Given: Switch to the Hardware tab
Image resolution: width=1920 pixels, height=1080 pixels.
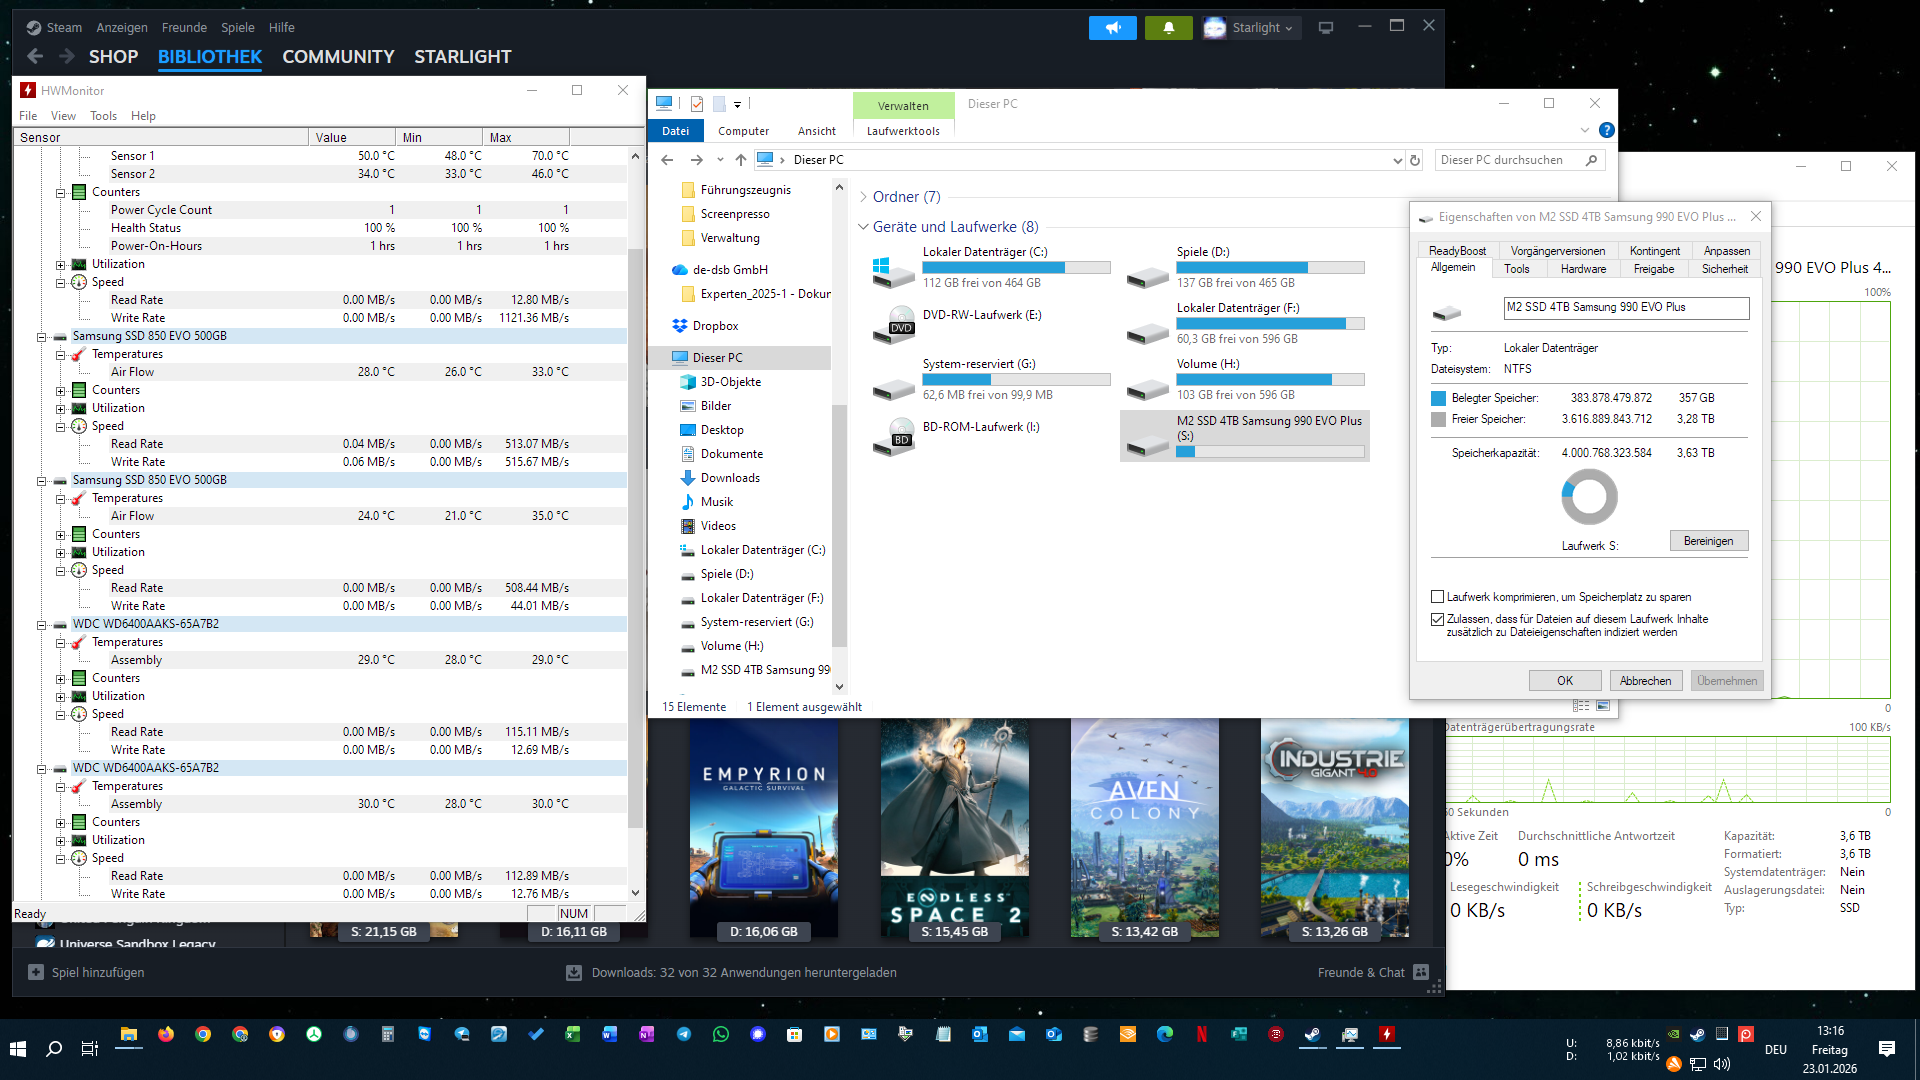Looking at the screenshot, I should [1583, 269].
